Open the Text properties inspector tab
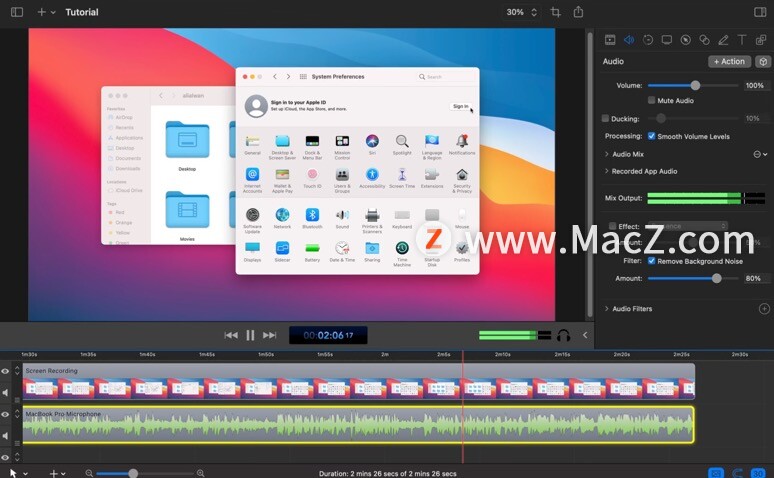The image size is (774, 478). [x=741, y=40]
